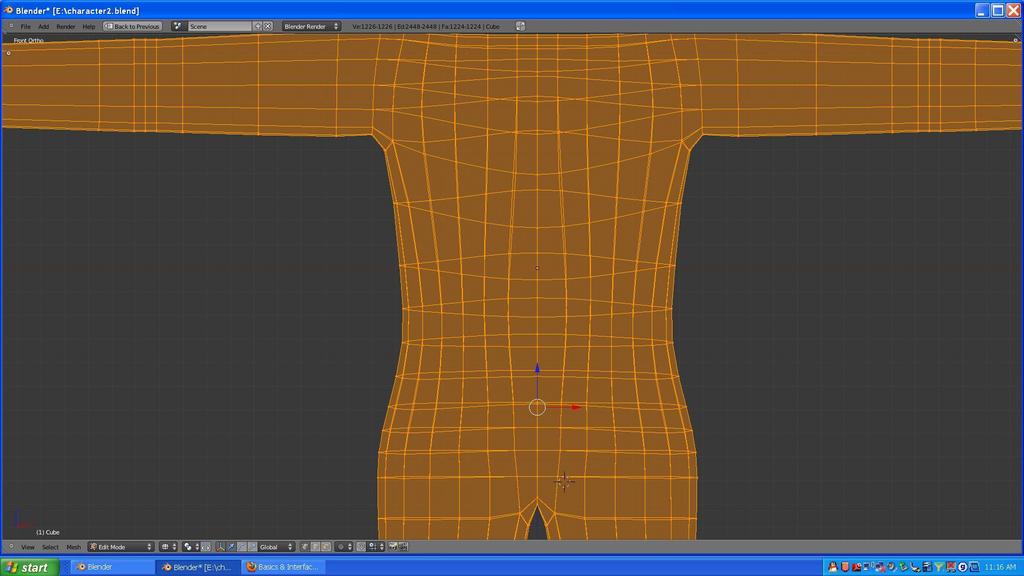Toggle the 3D manipulator widget
Image resolution: width=1024 pixels, height=576 pixels.
[x=220, y=547]
